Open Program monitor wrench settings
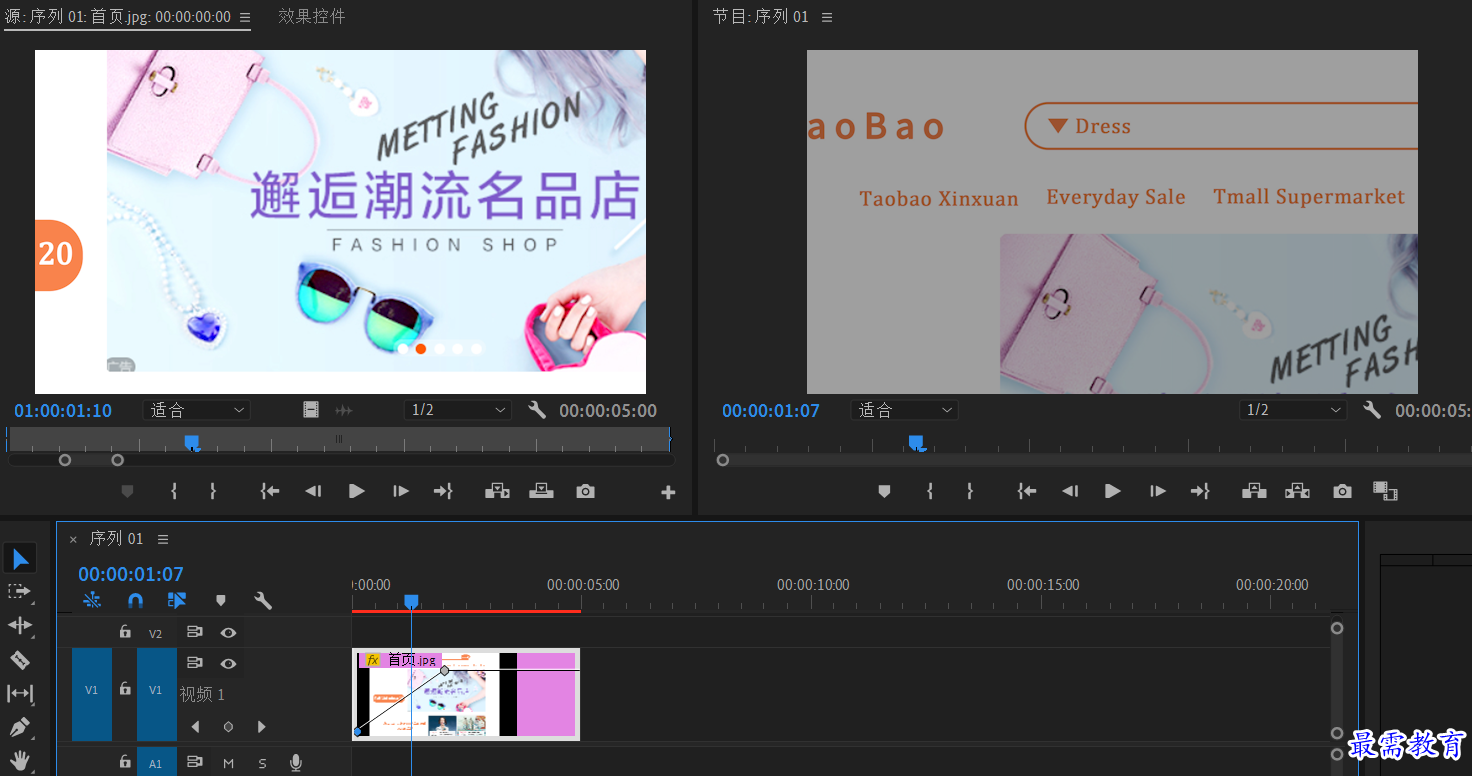Image resolution: width=1472 pixels, height=776 pixels. (1372, 410)
